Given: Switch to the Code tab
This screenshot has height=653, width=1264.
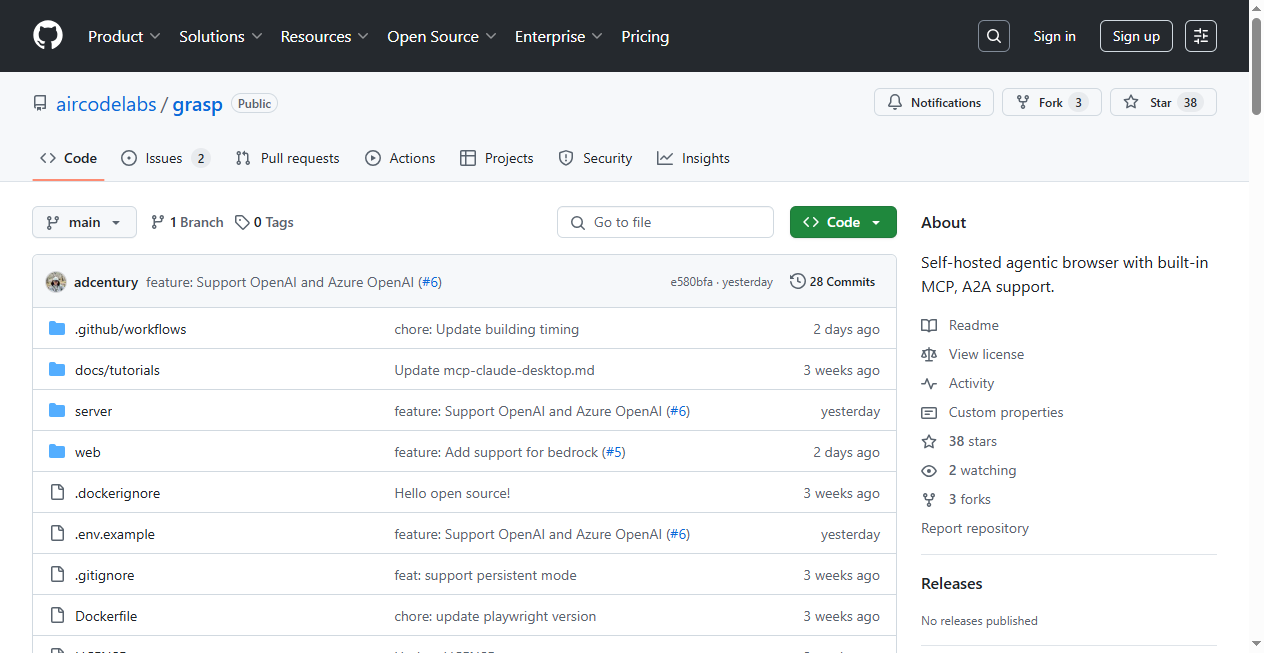Looking at the screenshot, I should (x=68, y=158).
